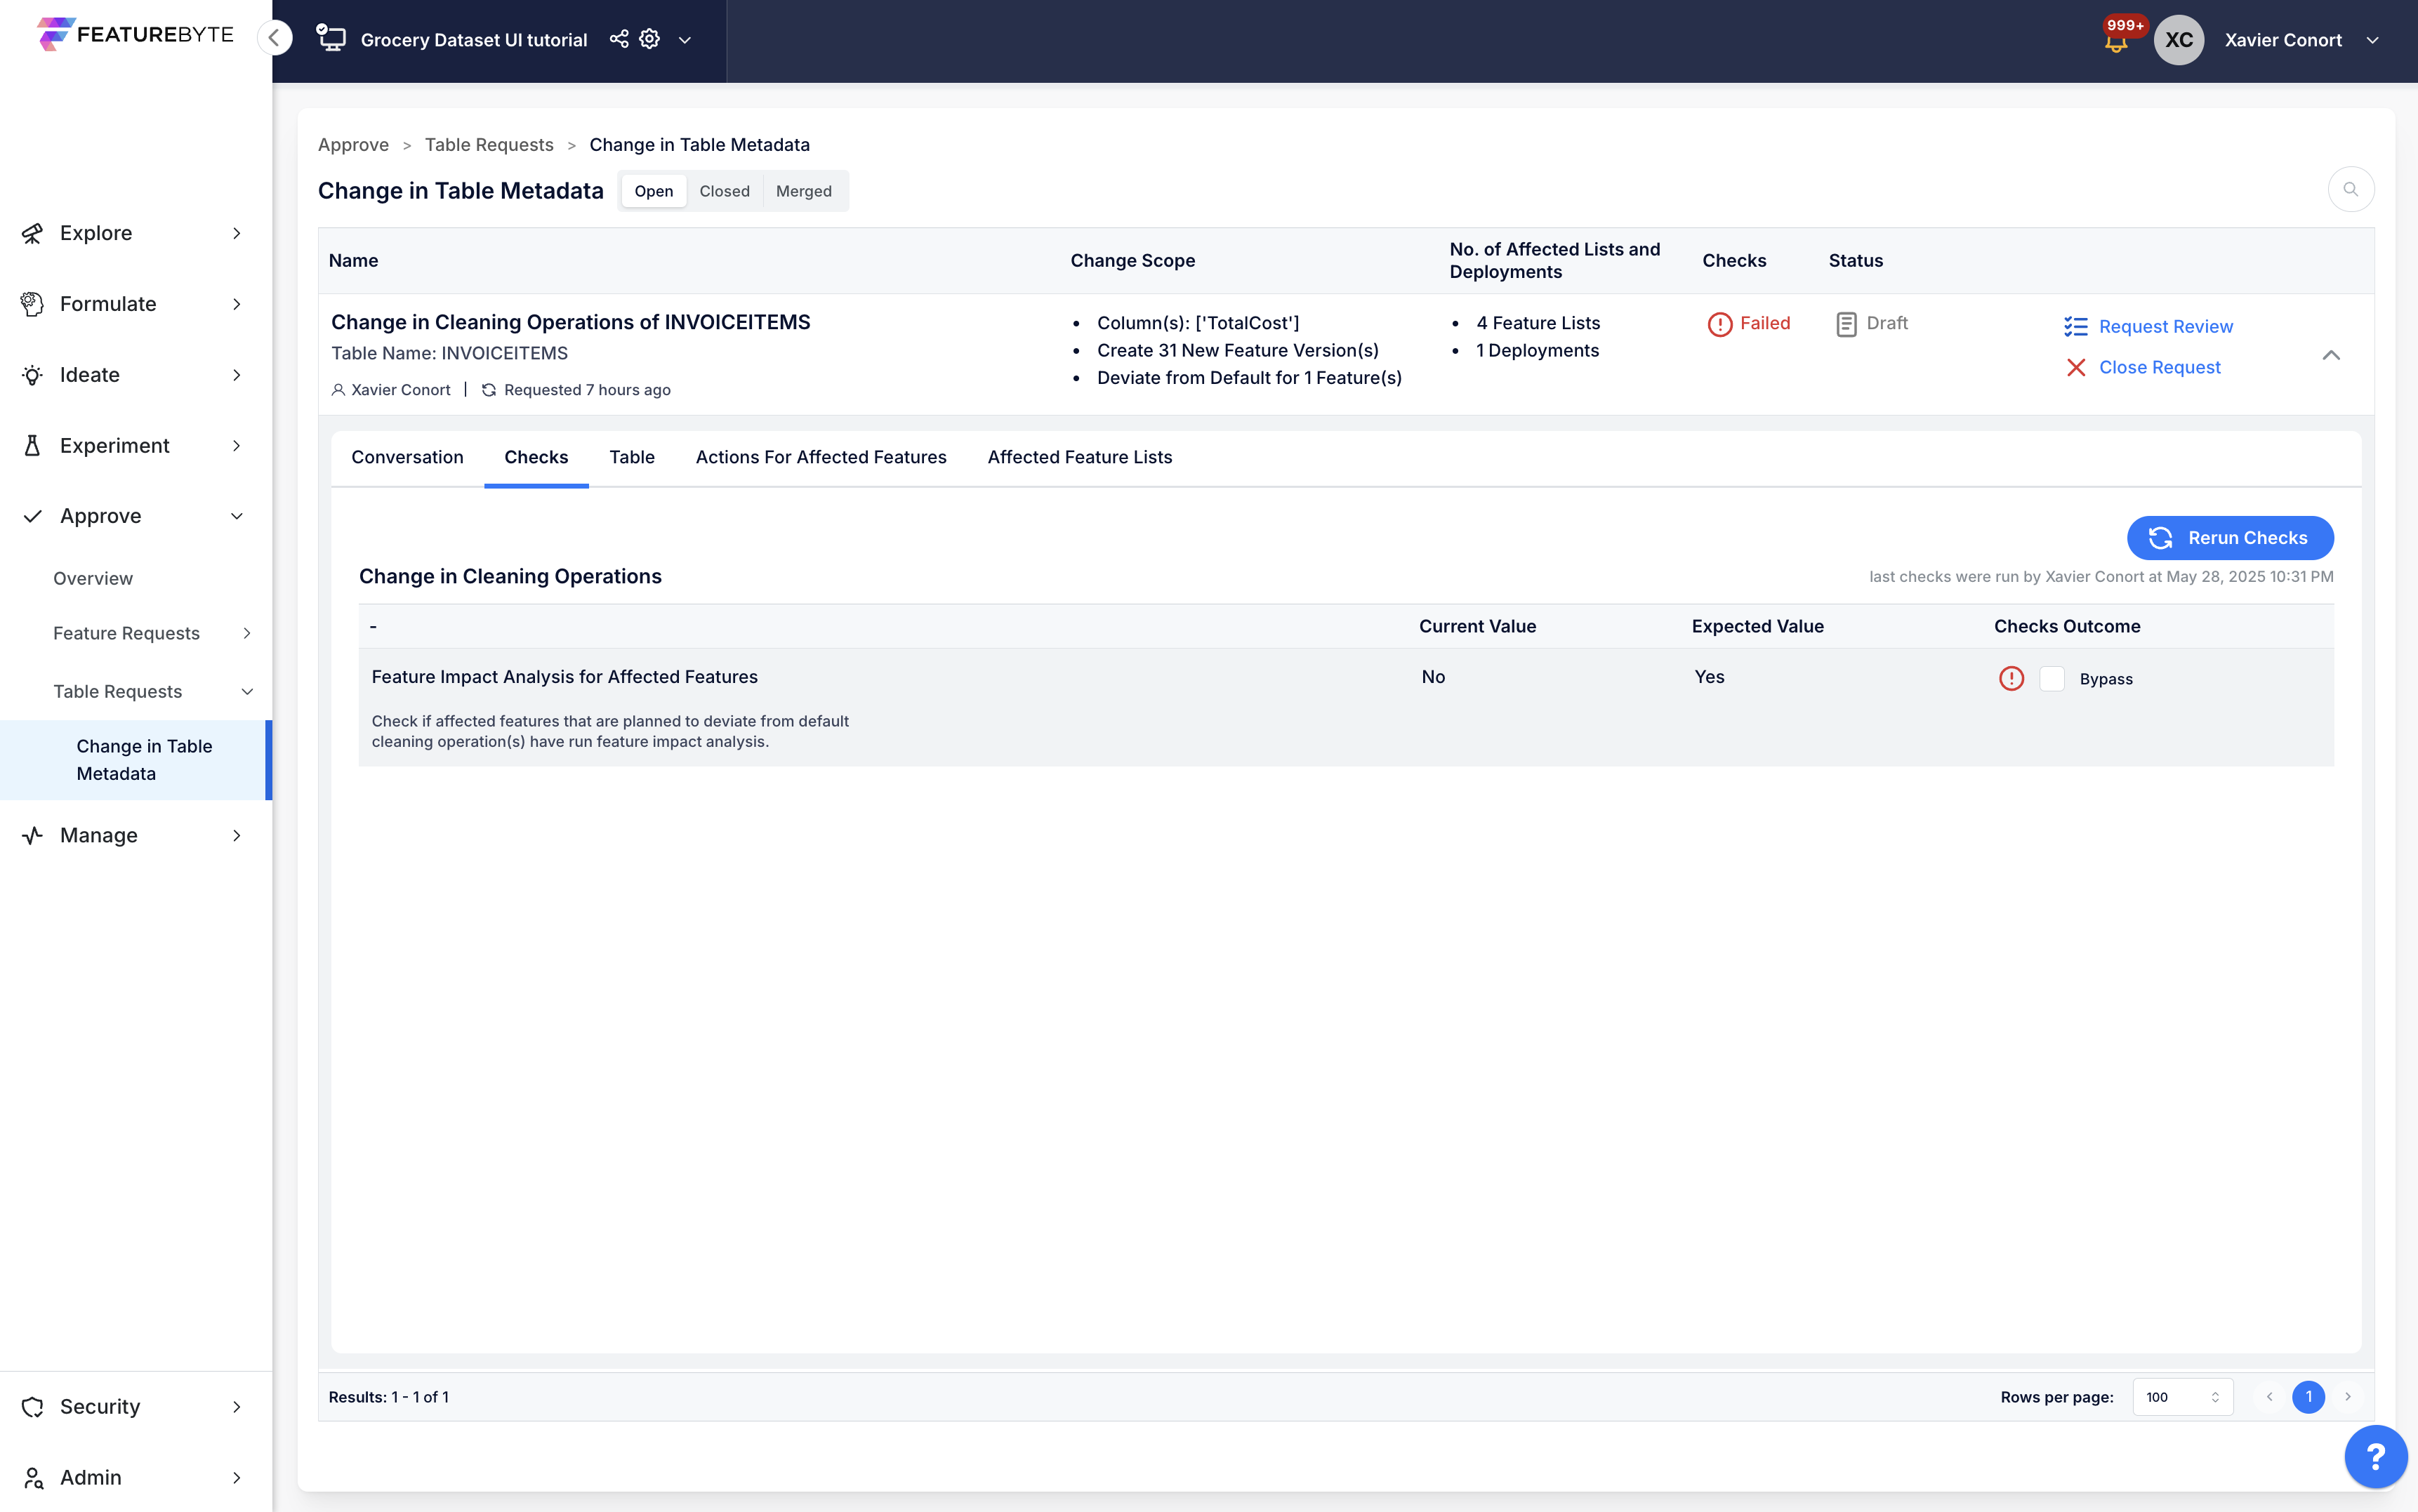Screen dimensions: 2418x1512
Task: Open the help question mark button
Action: pyautogui.click(x=2376, y=1457)
